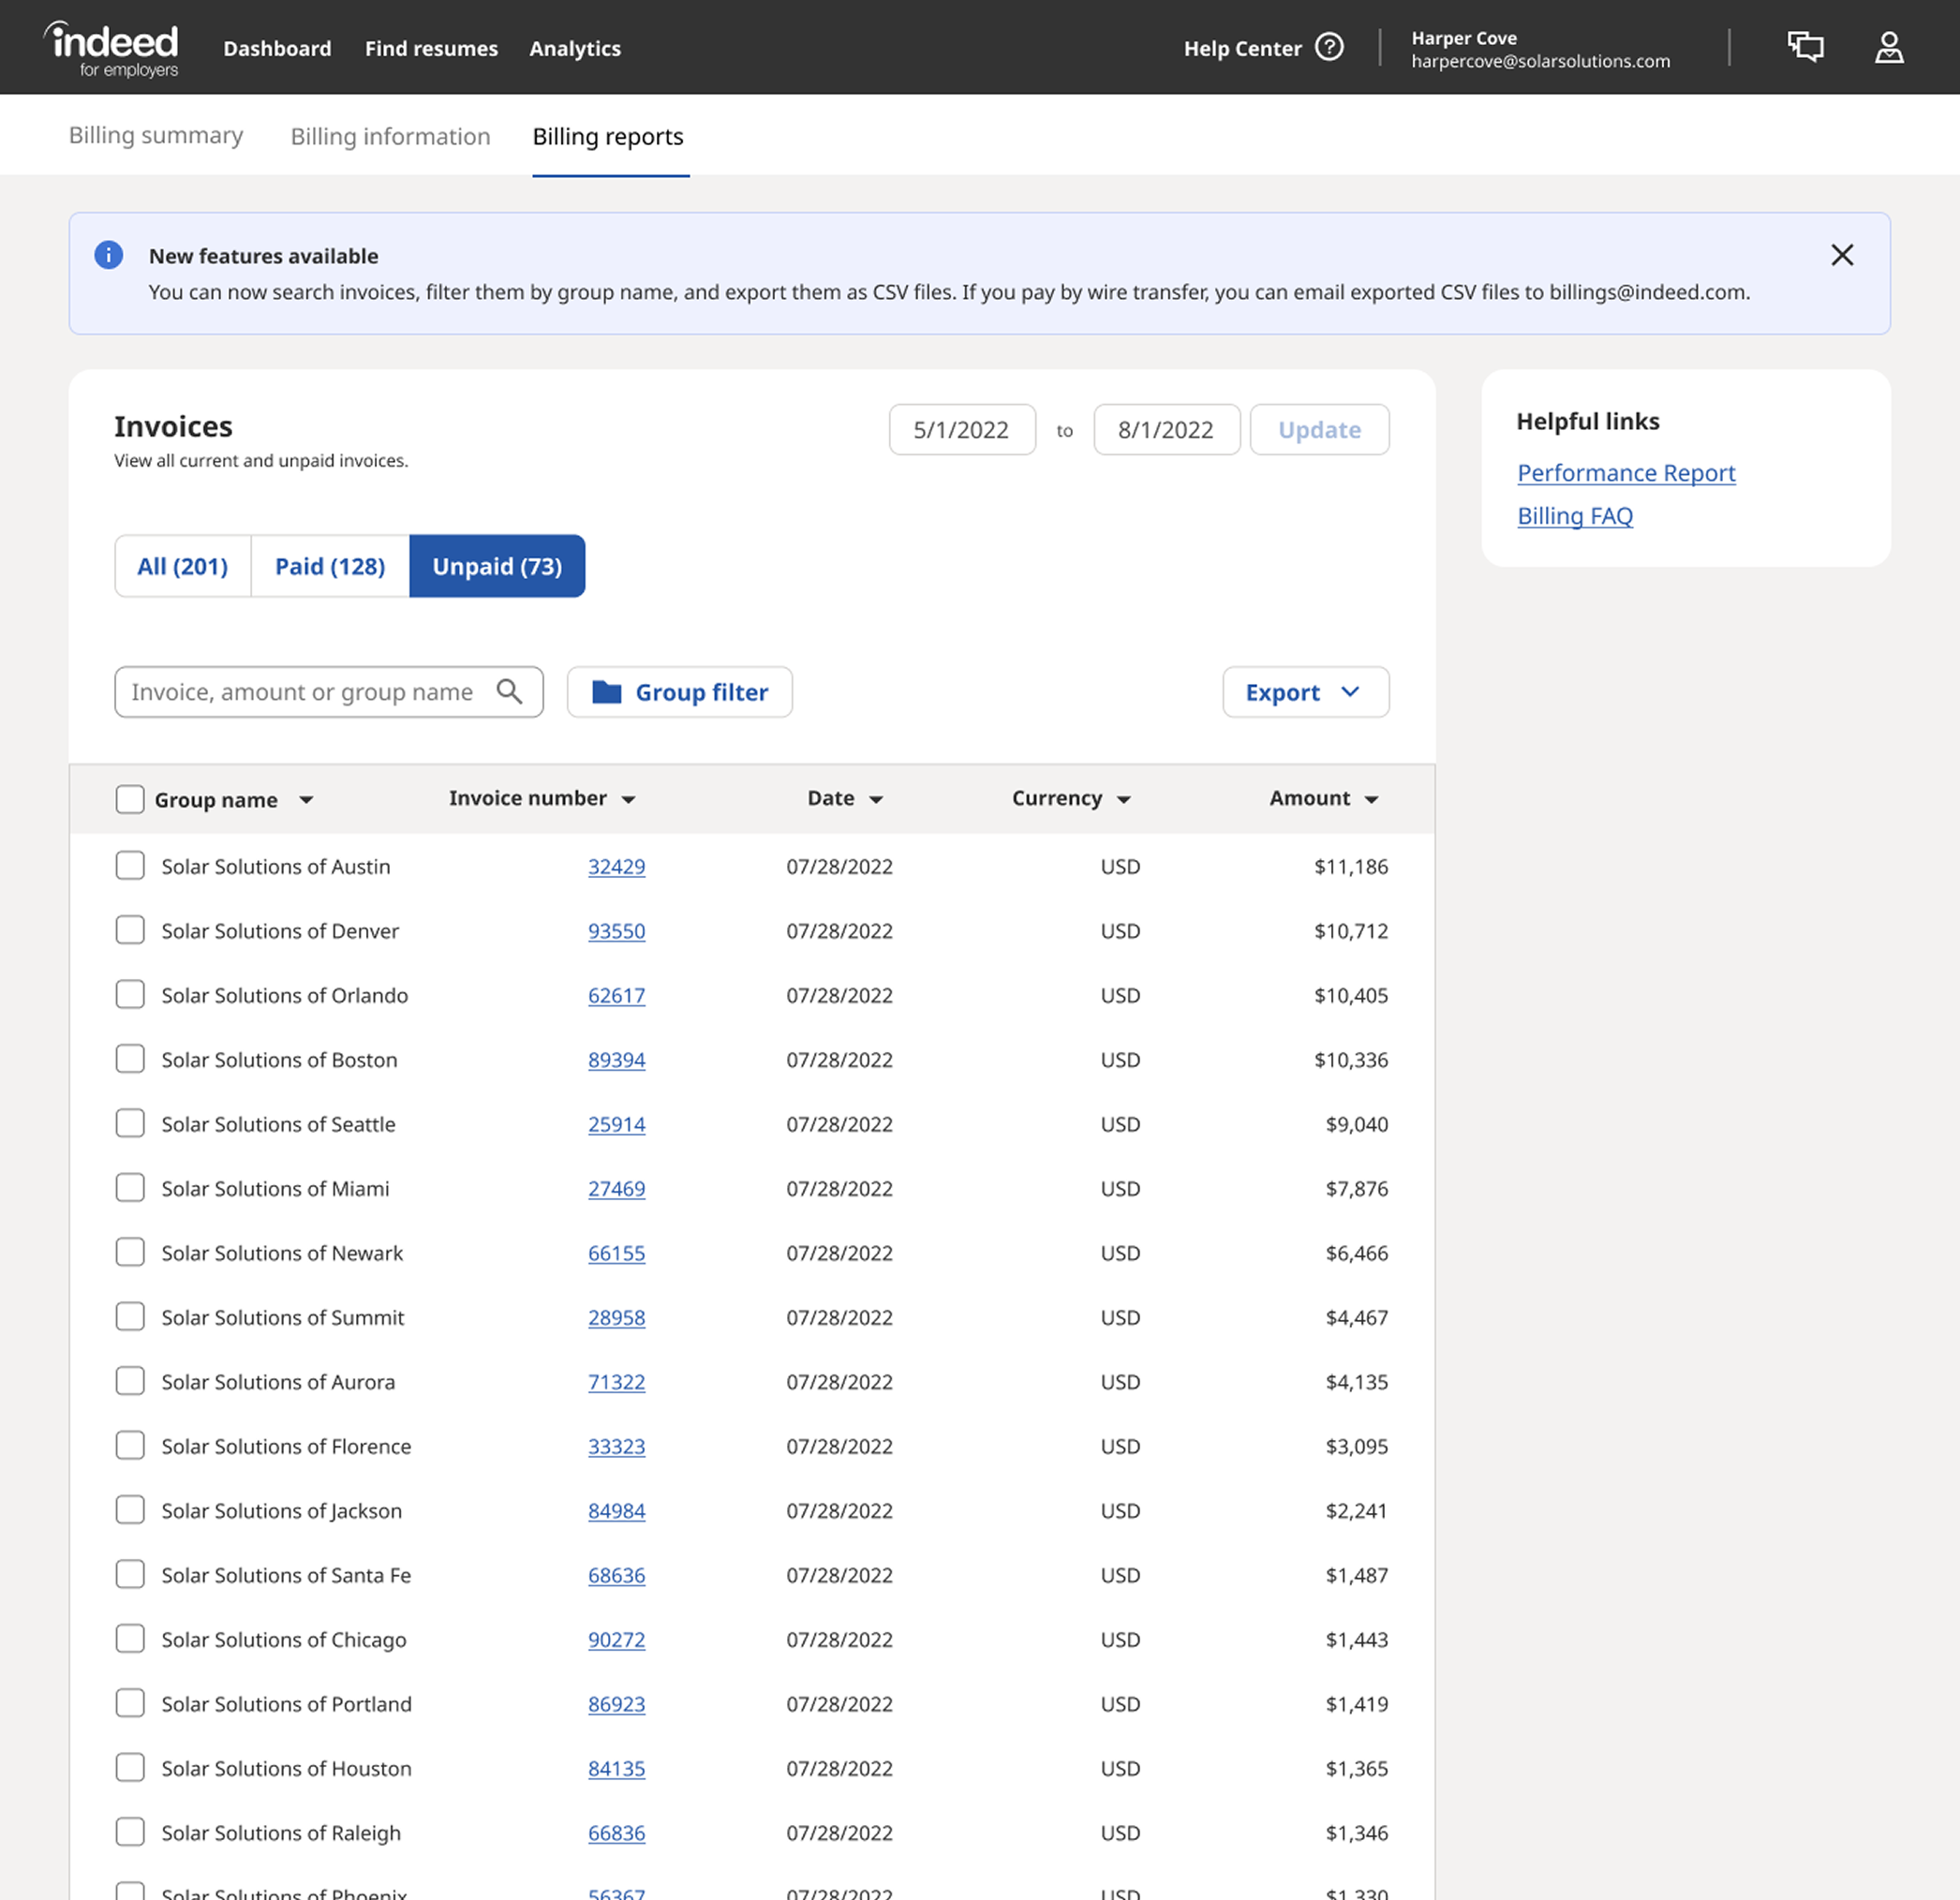The image size is (1960, 1900).
Task: Check the Solar Solutions of Summit row
Action: (x=130, y=1316)
